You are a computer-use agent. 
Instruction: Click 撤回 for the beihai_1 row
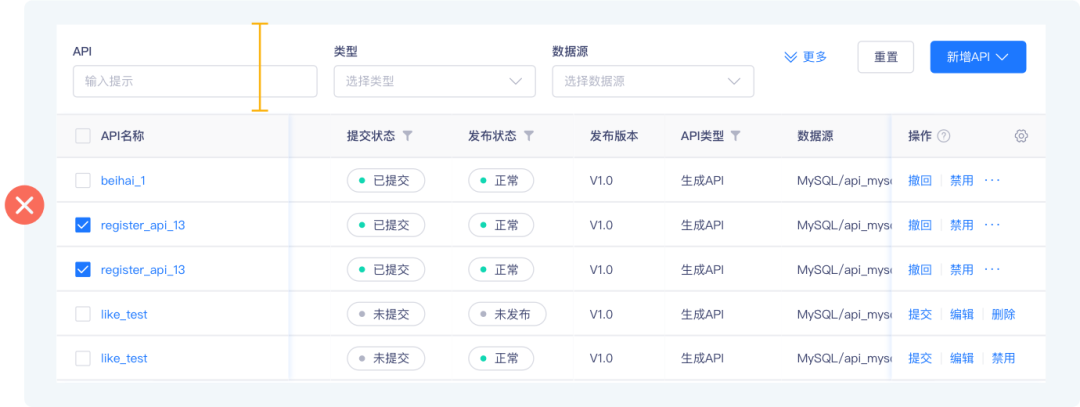[x=919, y=181]
